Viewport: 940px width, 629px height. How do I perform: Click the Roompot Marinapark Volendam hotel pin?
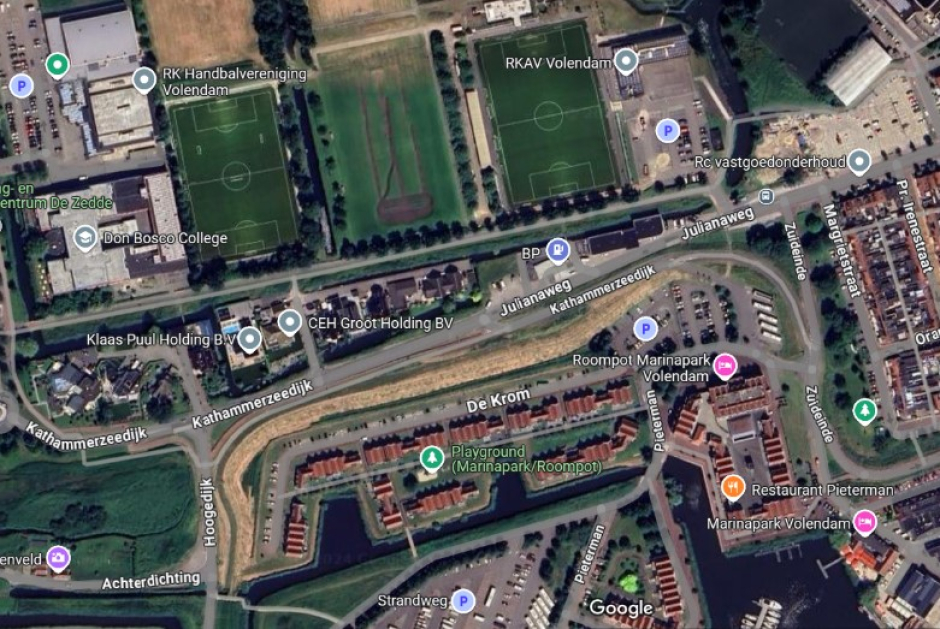725,365
